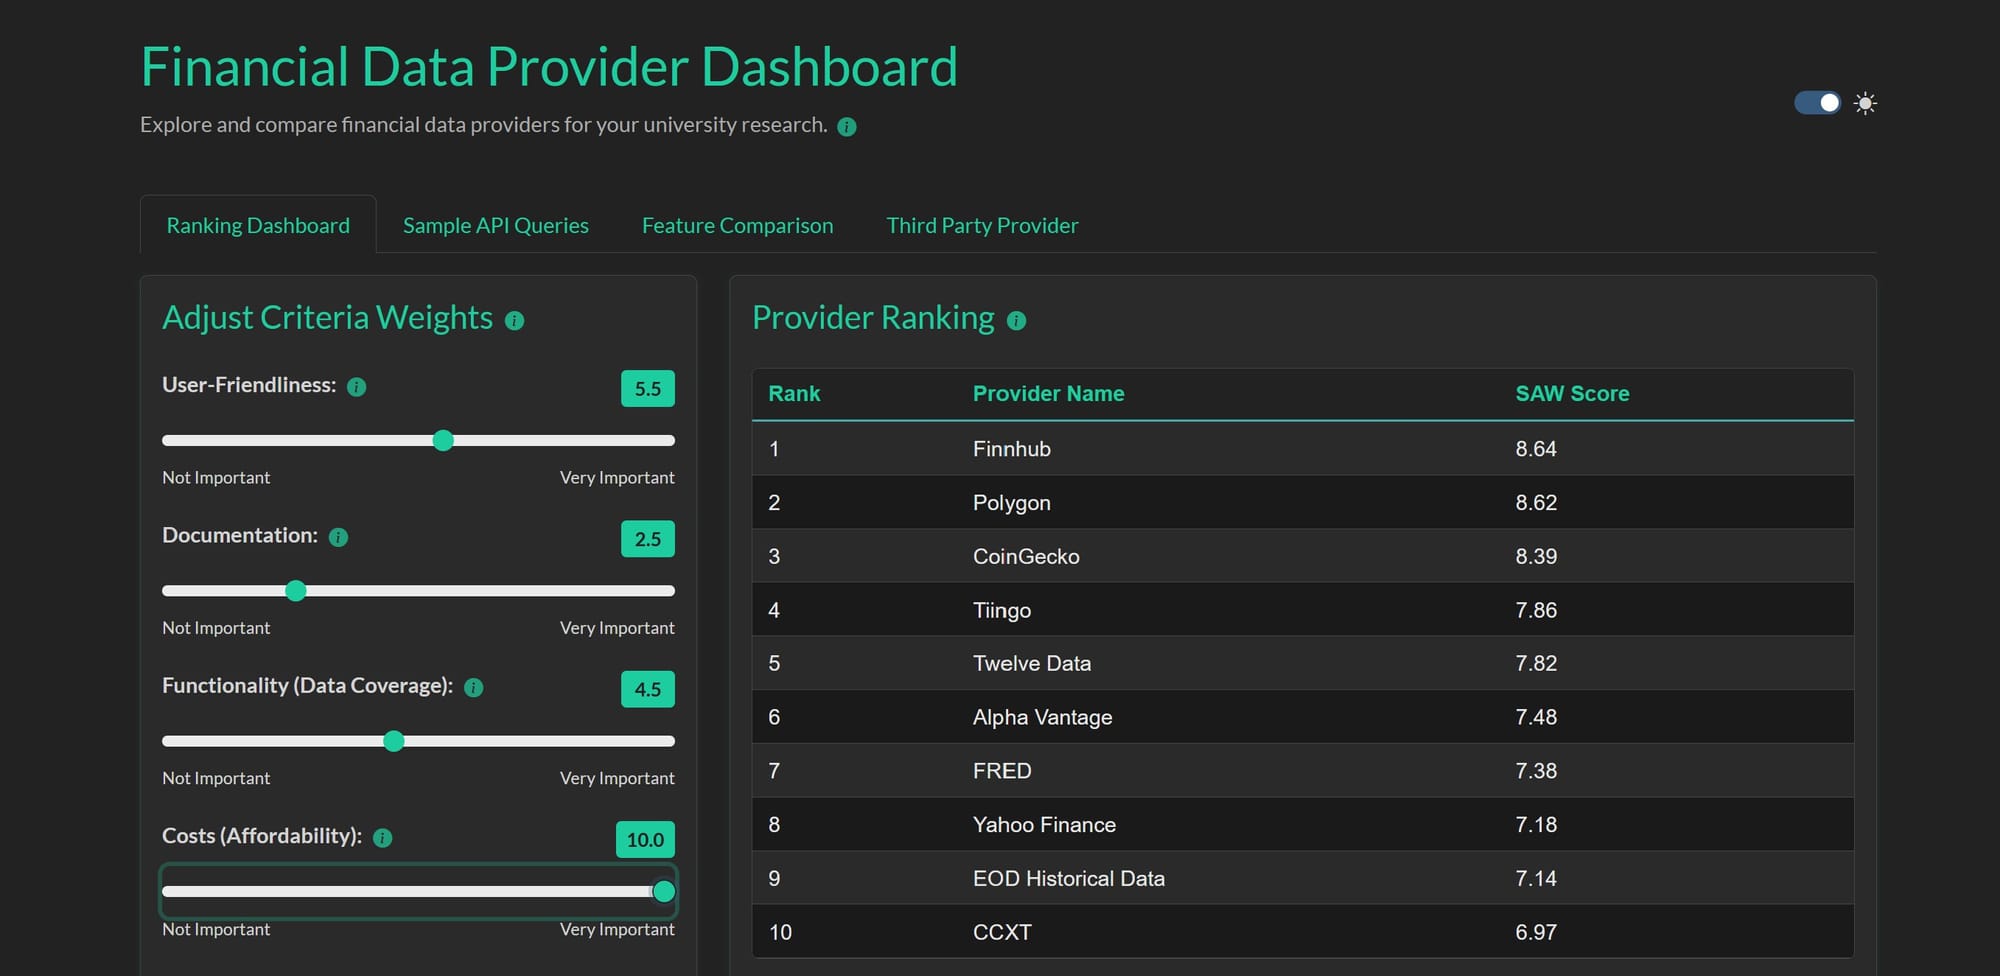Select the light mode sun icon
The height and width of the screenshot is (976, 2000).
1865,103
